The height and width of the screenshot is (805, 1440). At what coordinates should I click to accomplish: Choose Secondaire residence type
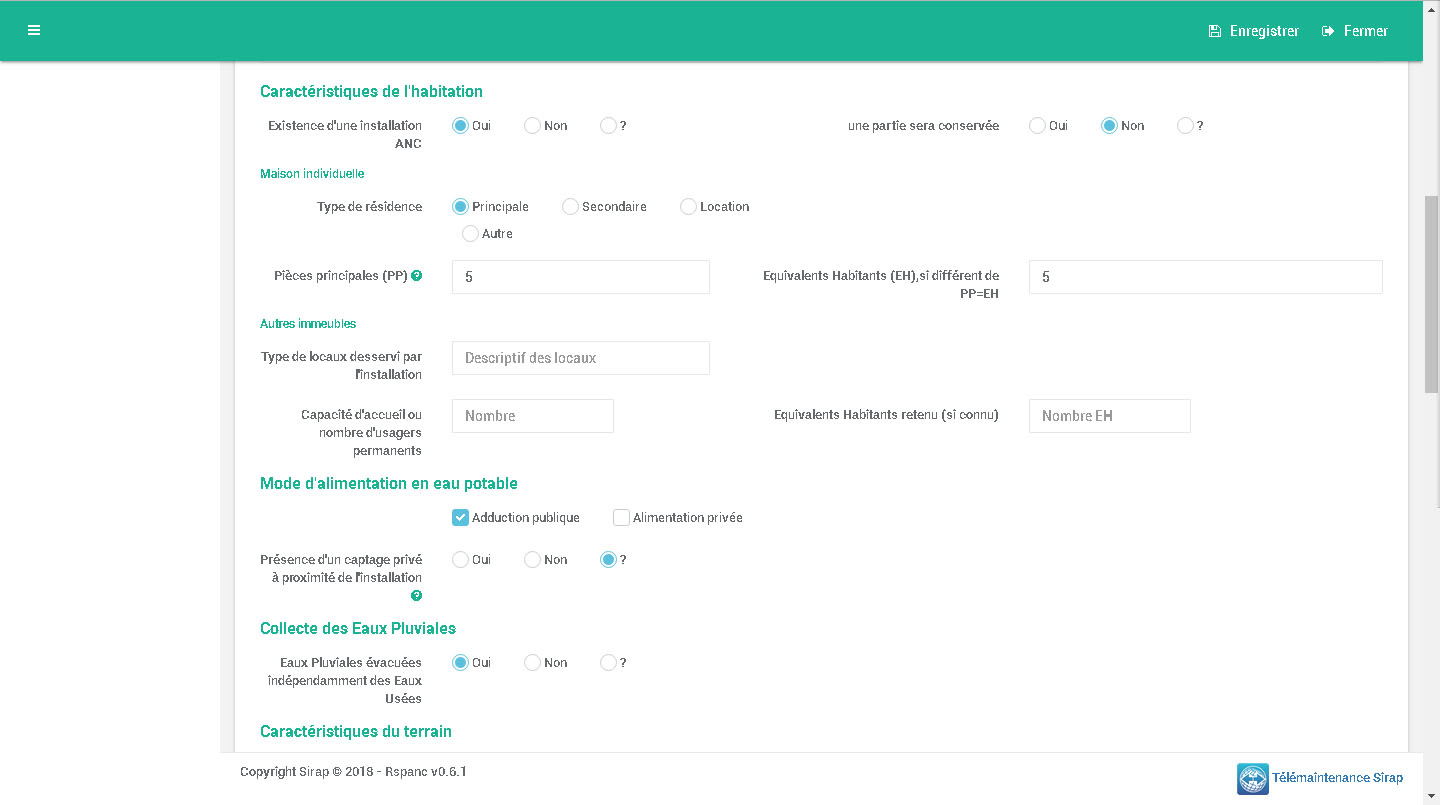click(x=570, y=207)
